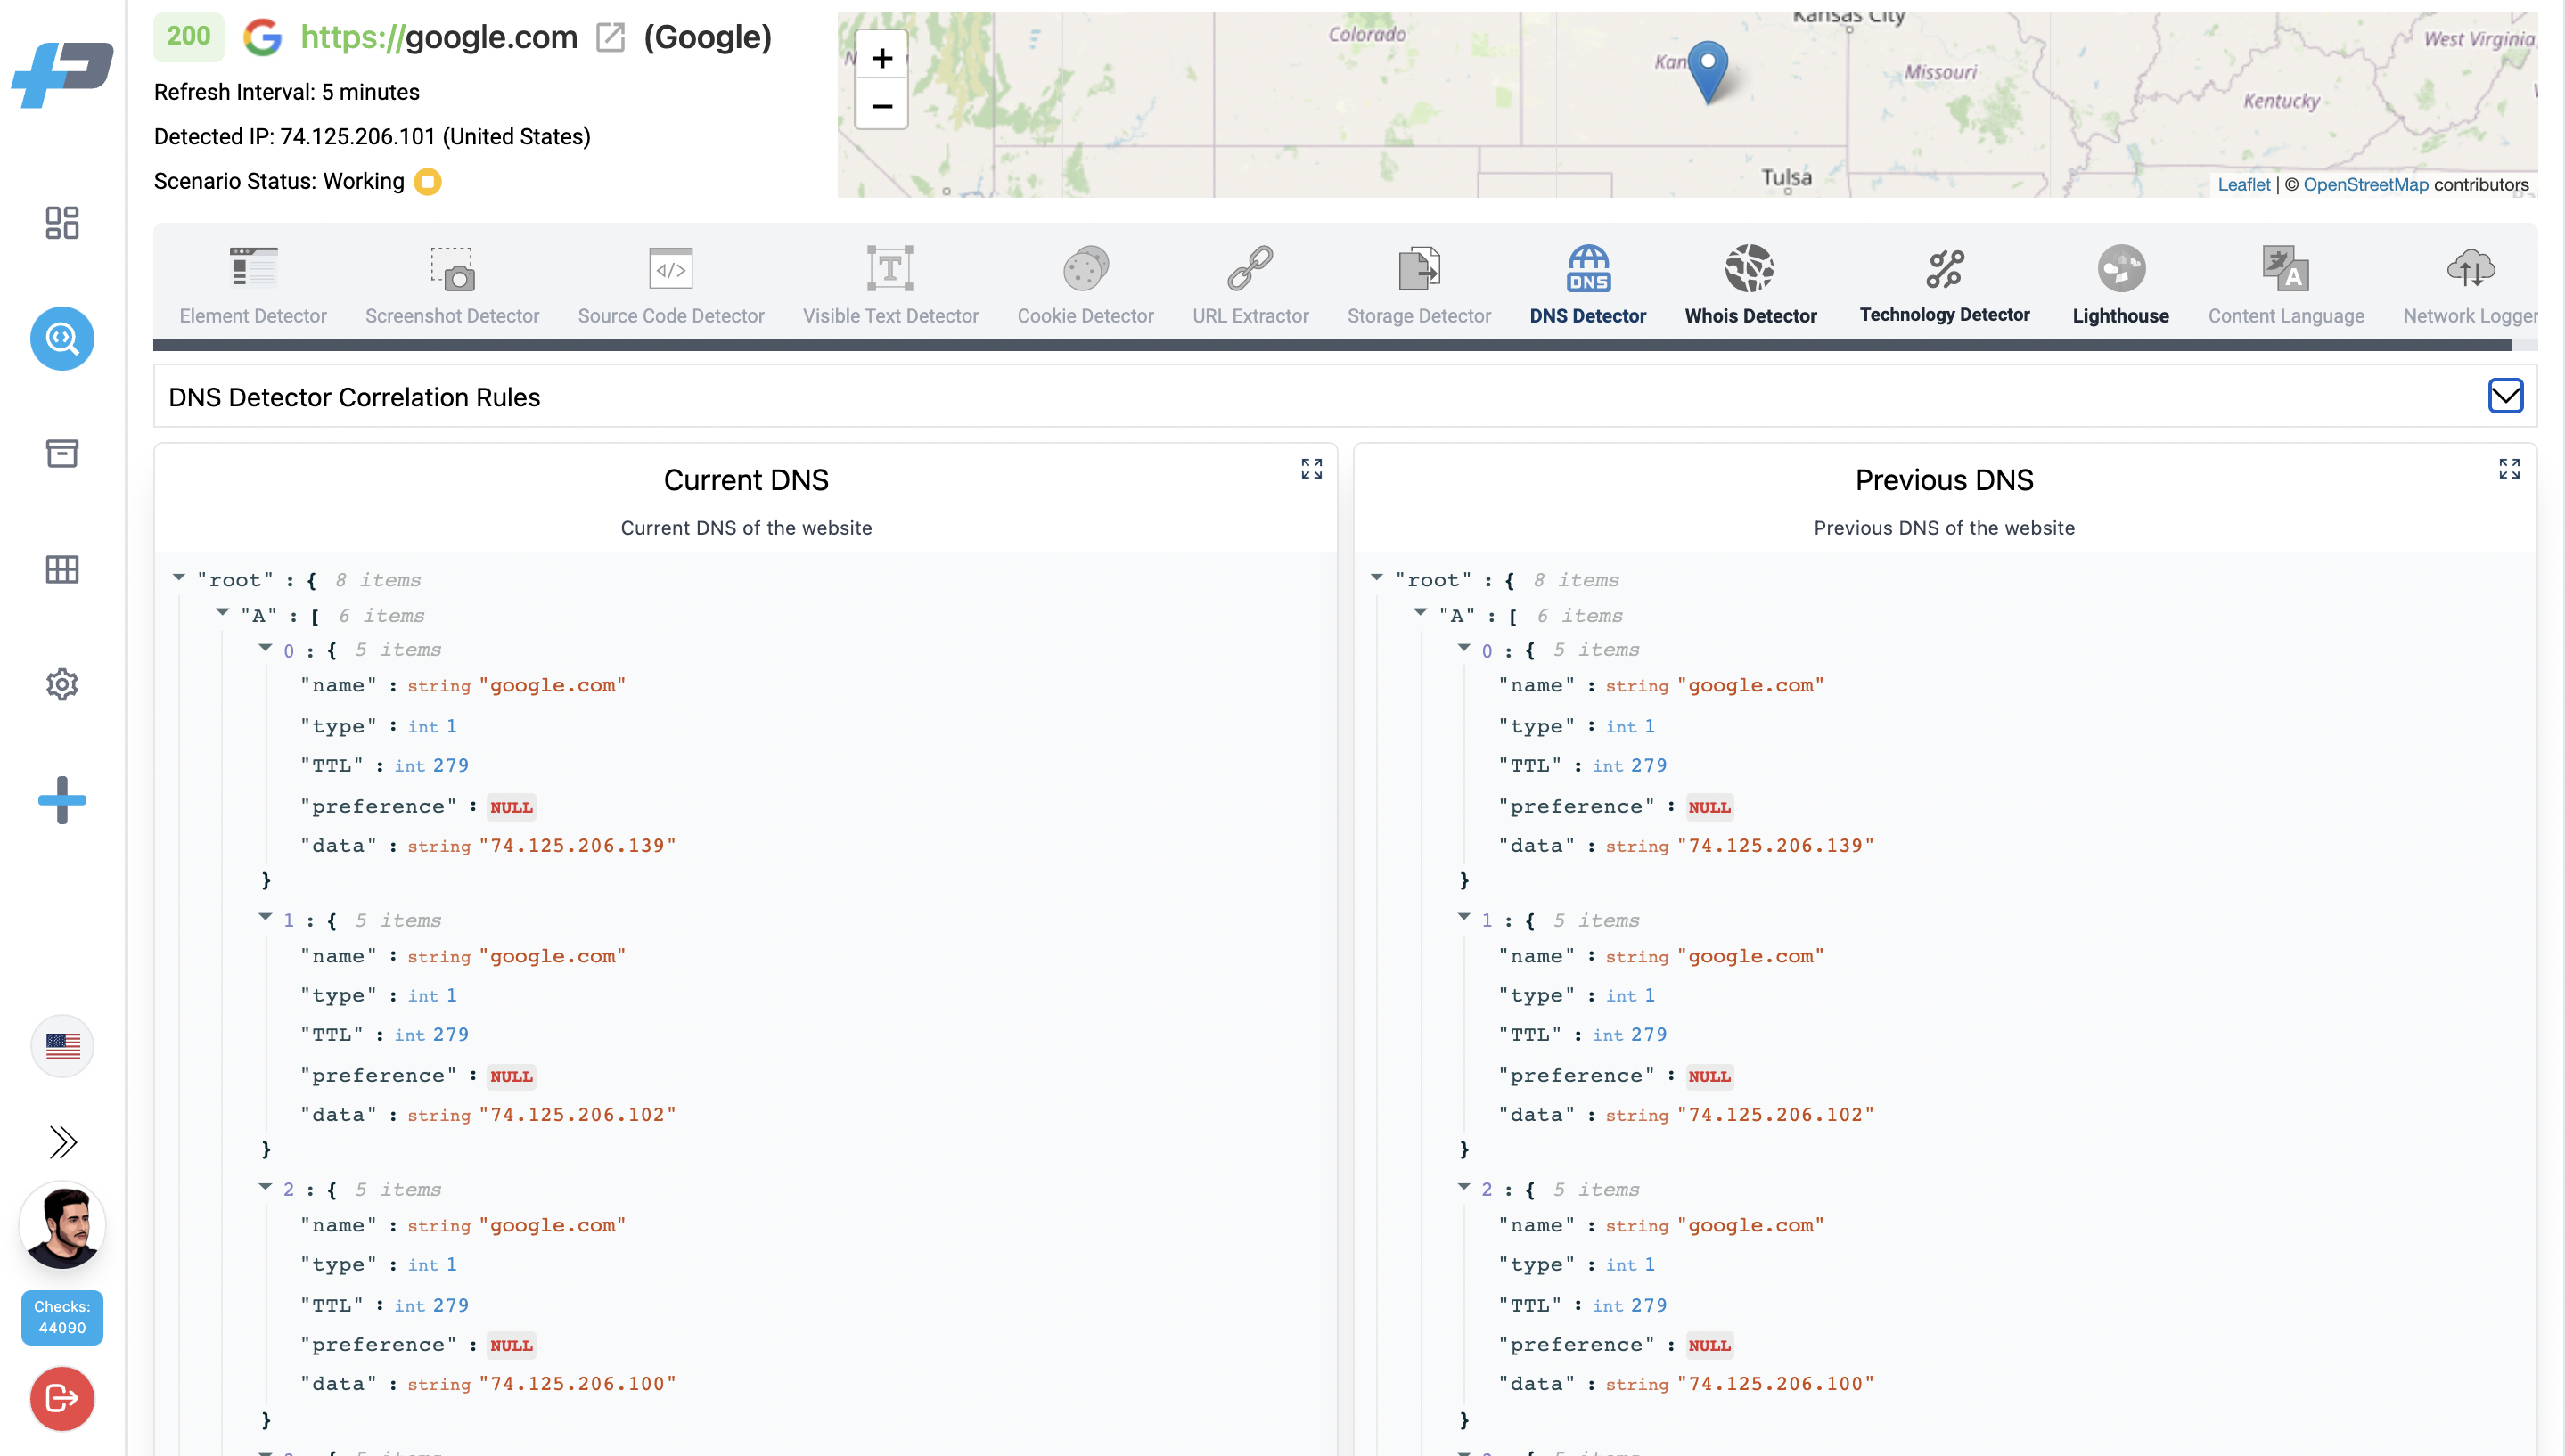
Task: Open the settings gear in sidebar
Action: (62, 684)
